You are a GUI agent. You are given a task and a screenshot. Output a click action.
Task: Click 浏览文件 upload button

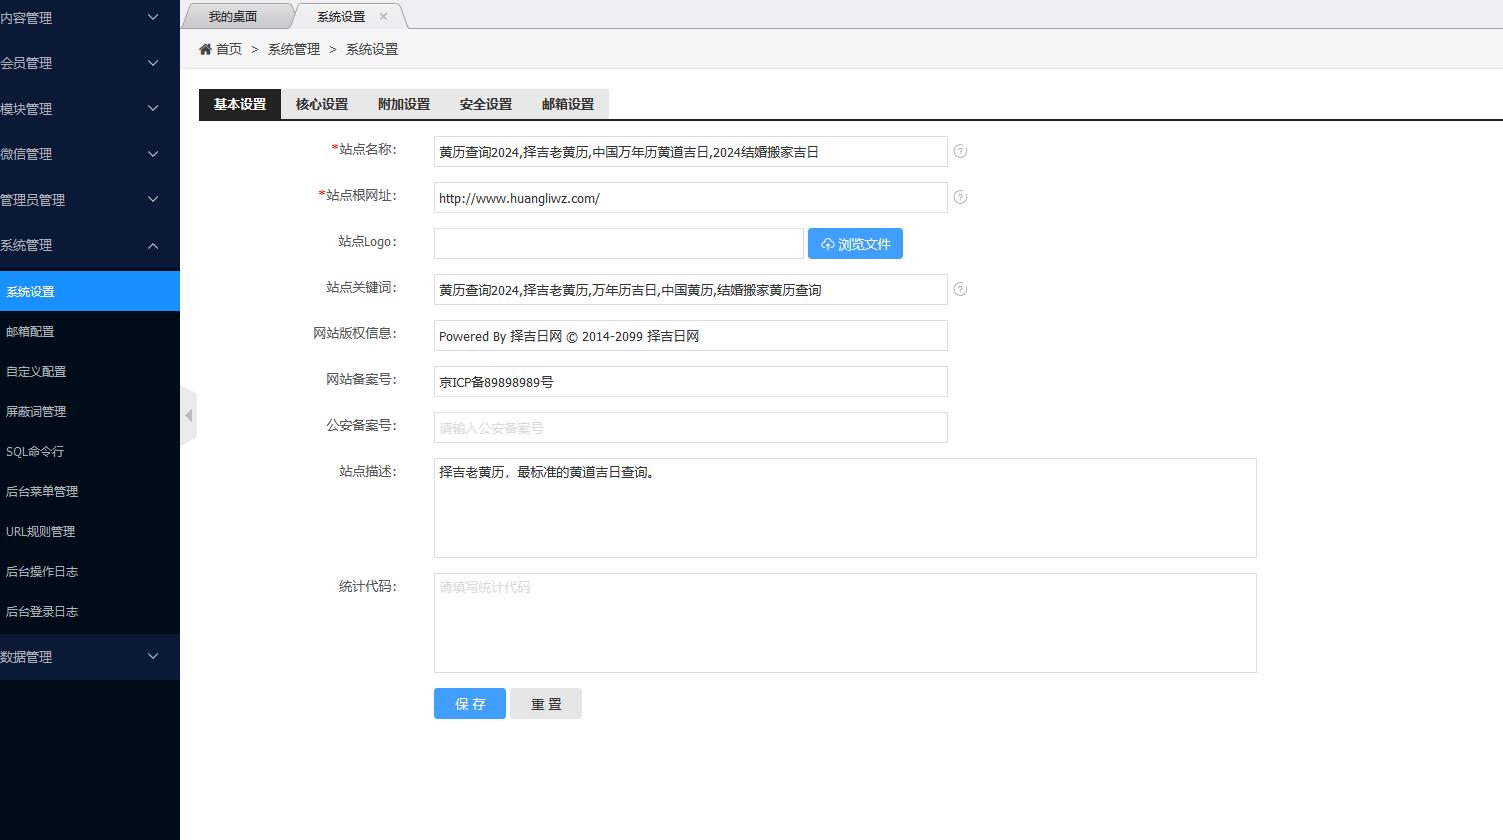click(855, 244)
